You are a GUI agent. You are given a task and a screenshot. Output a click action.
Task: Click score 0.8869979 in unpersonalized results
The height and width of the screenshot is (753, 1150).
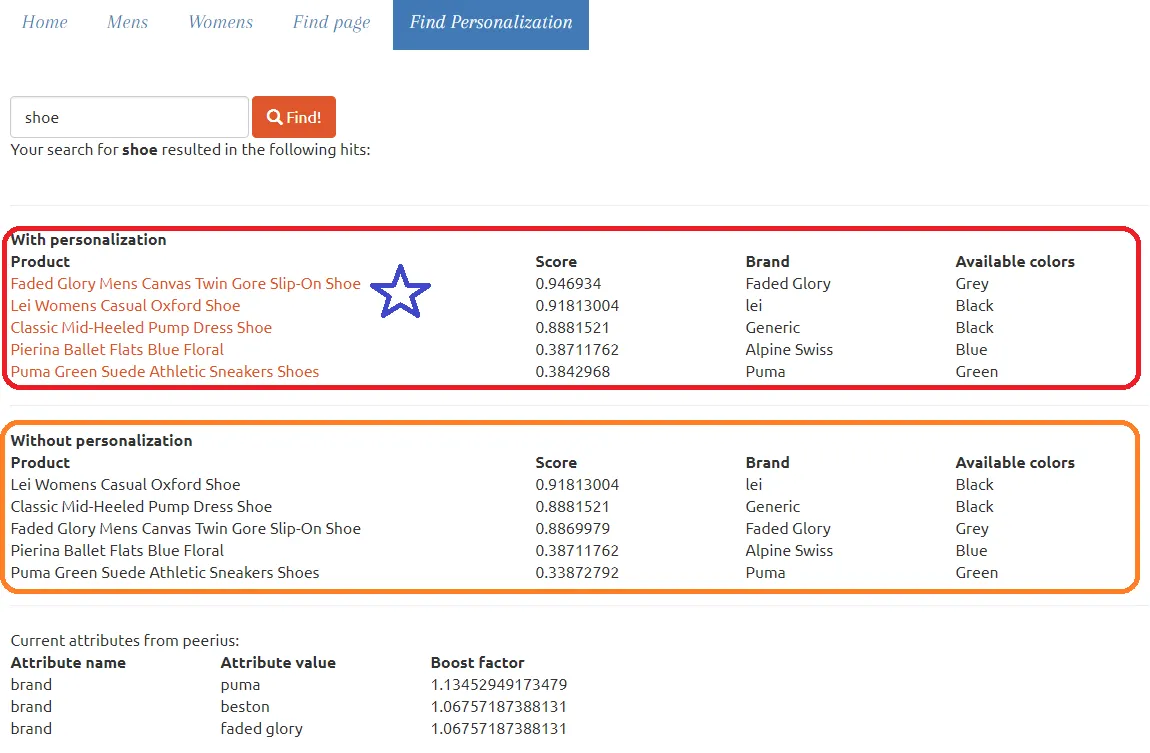[x=573, y=529]
